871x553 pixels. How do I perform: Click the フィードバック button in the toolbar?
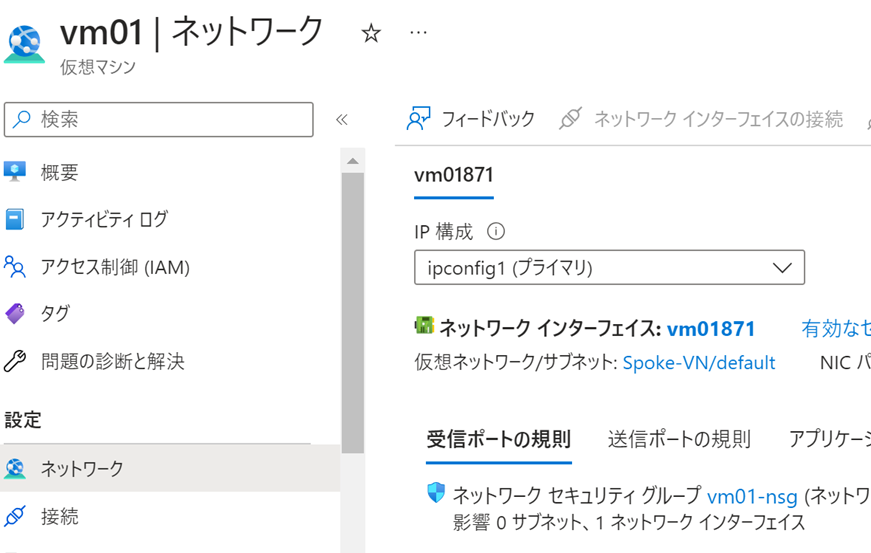pyautogui.click(x=471, y=119)
